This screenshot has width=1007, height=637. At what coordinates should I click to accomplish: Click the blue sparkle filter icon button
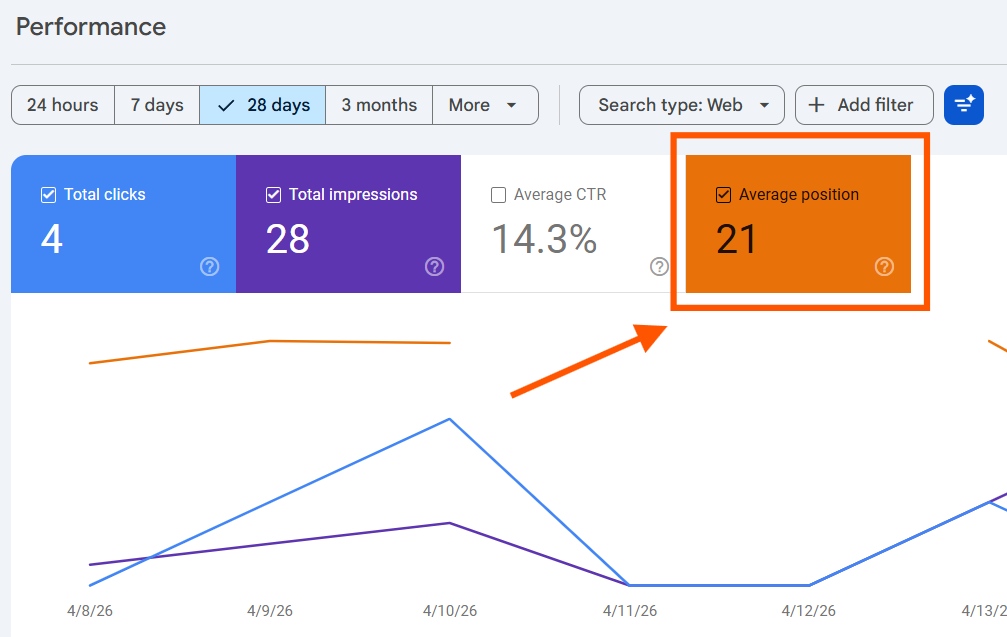(x=963, y=105)
